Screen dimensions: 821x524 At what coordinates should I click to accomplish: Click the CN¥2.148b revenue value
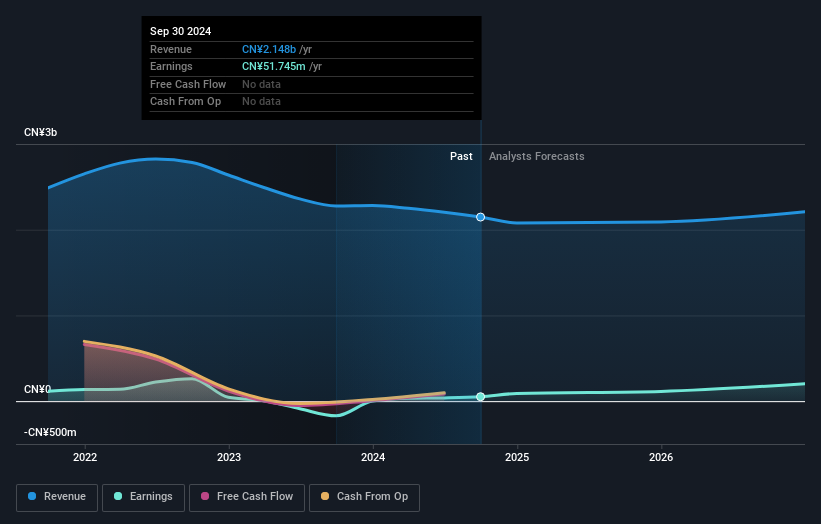pyautogui.click(x=269, y=49)
